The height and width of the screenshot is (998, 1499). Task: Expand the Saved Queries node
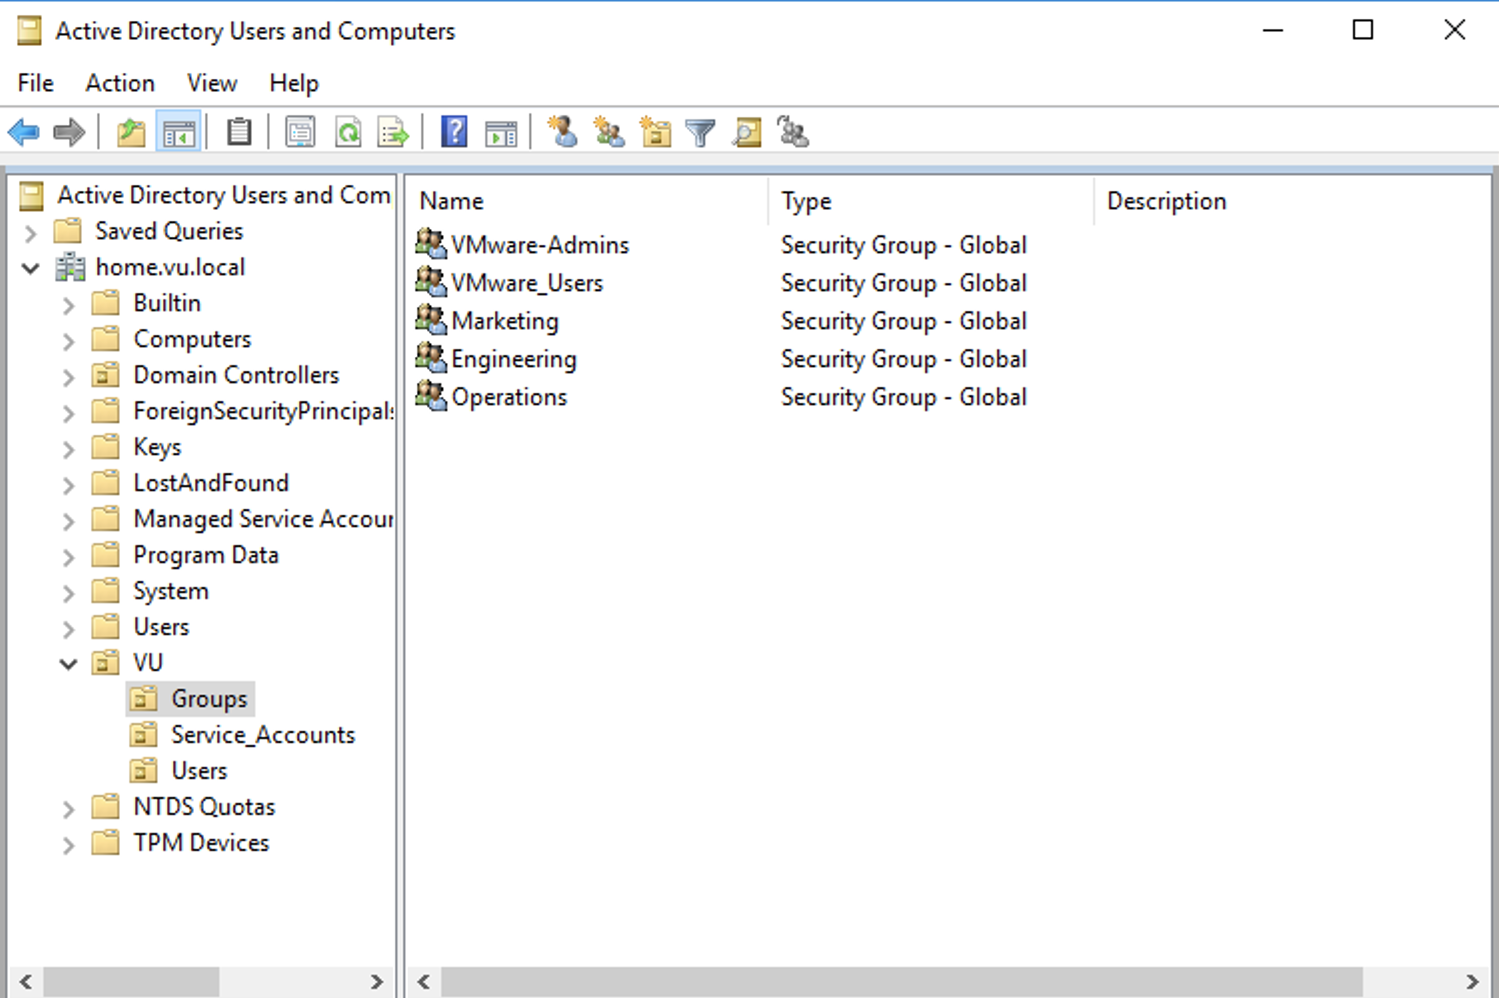click(30, 233)
